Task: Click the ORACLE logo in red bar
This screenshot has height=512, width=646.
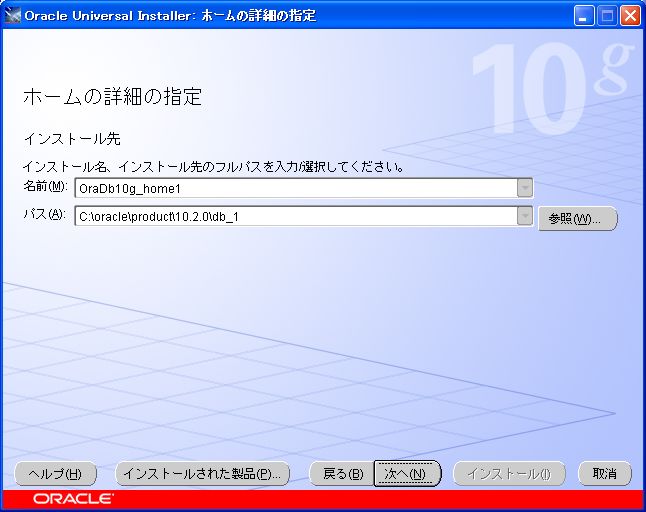Action: point(73,499)
